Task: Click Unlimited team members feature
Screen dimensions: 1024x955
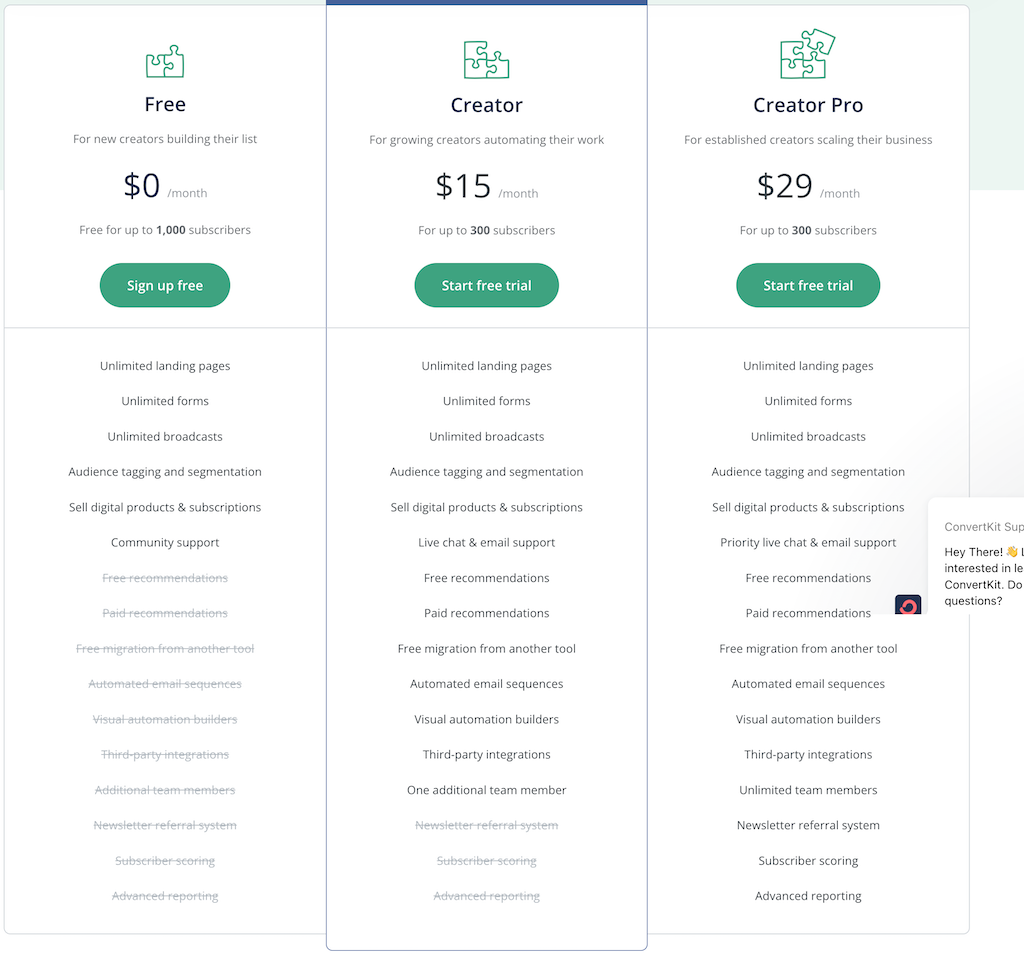Action: point(808,790)
